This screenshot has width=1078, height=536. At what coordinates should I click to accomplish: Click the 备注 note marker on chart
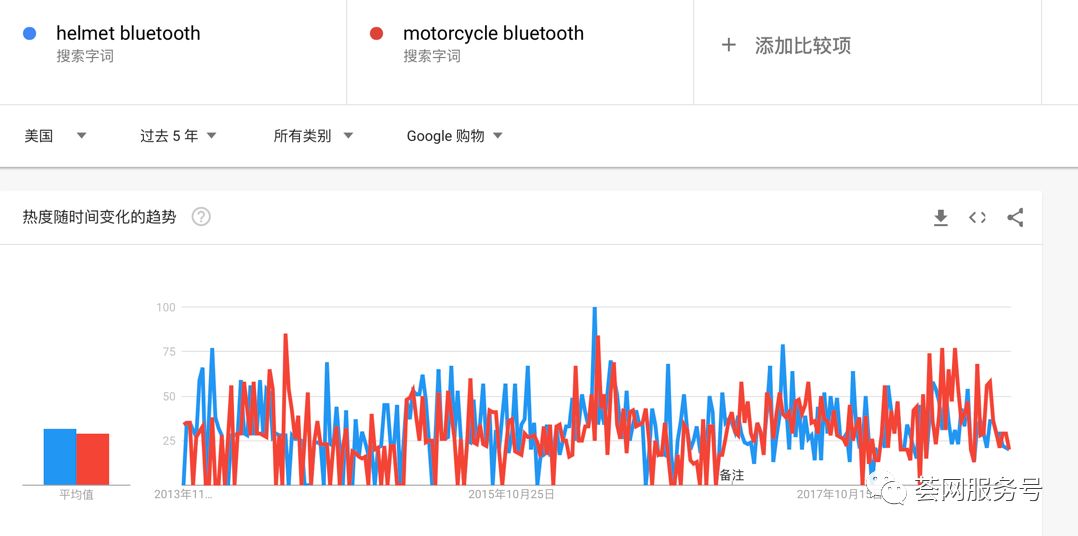coord(732,476)
